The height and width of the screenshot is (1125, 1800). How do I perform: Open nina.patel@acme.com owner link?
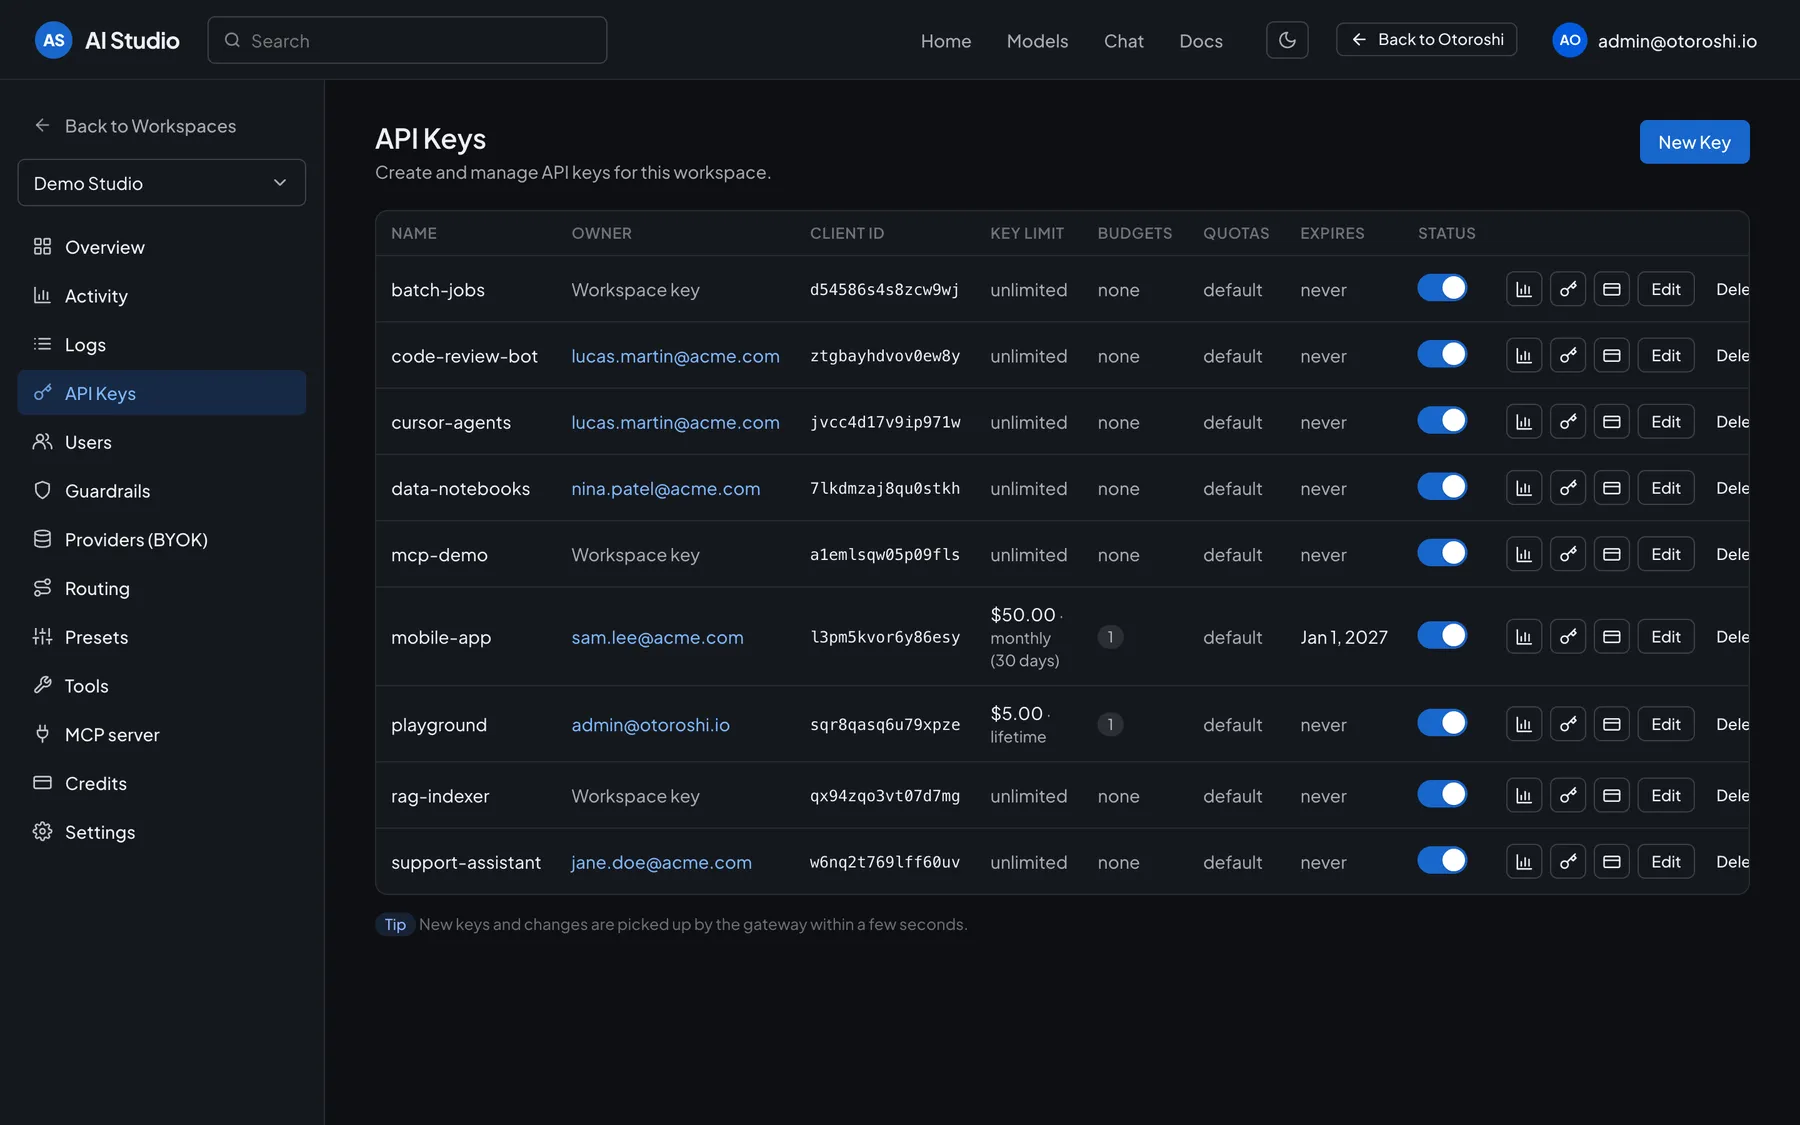[x=666, y=489]
